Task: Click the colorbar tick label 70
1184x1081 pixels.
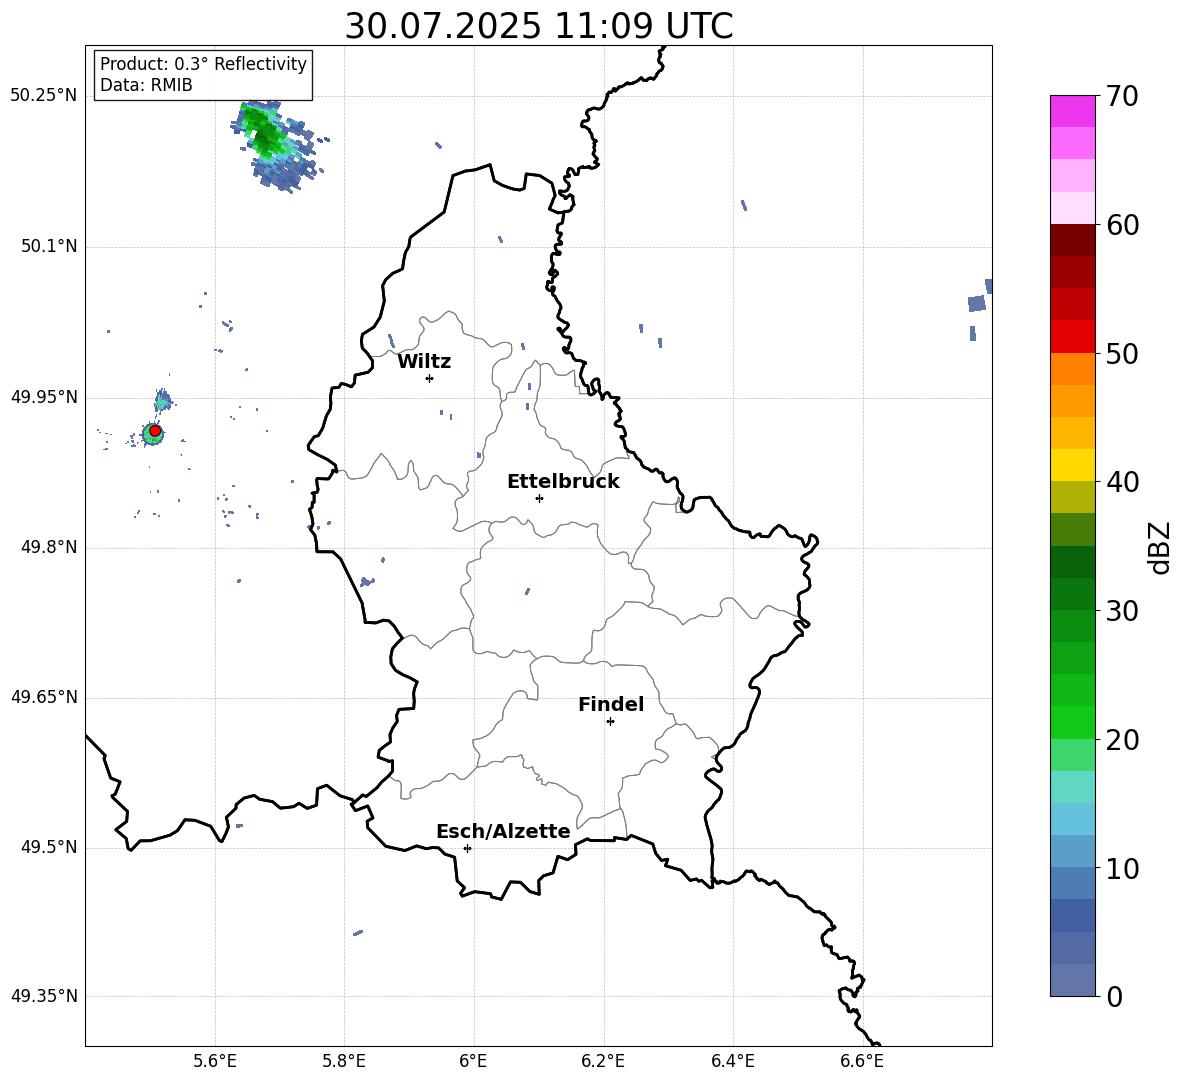Action: 1122,96
